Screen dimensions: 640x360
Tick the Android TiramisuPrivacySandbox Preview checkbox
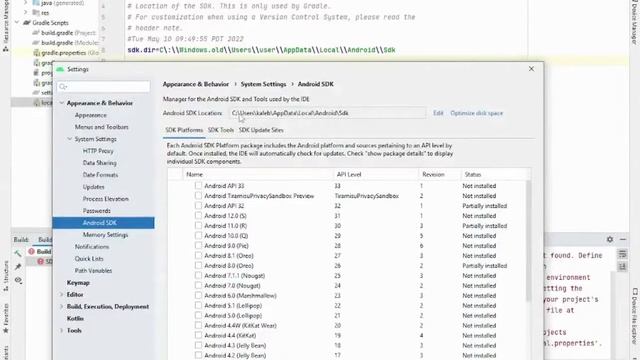[x=198, y=196]
